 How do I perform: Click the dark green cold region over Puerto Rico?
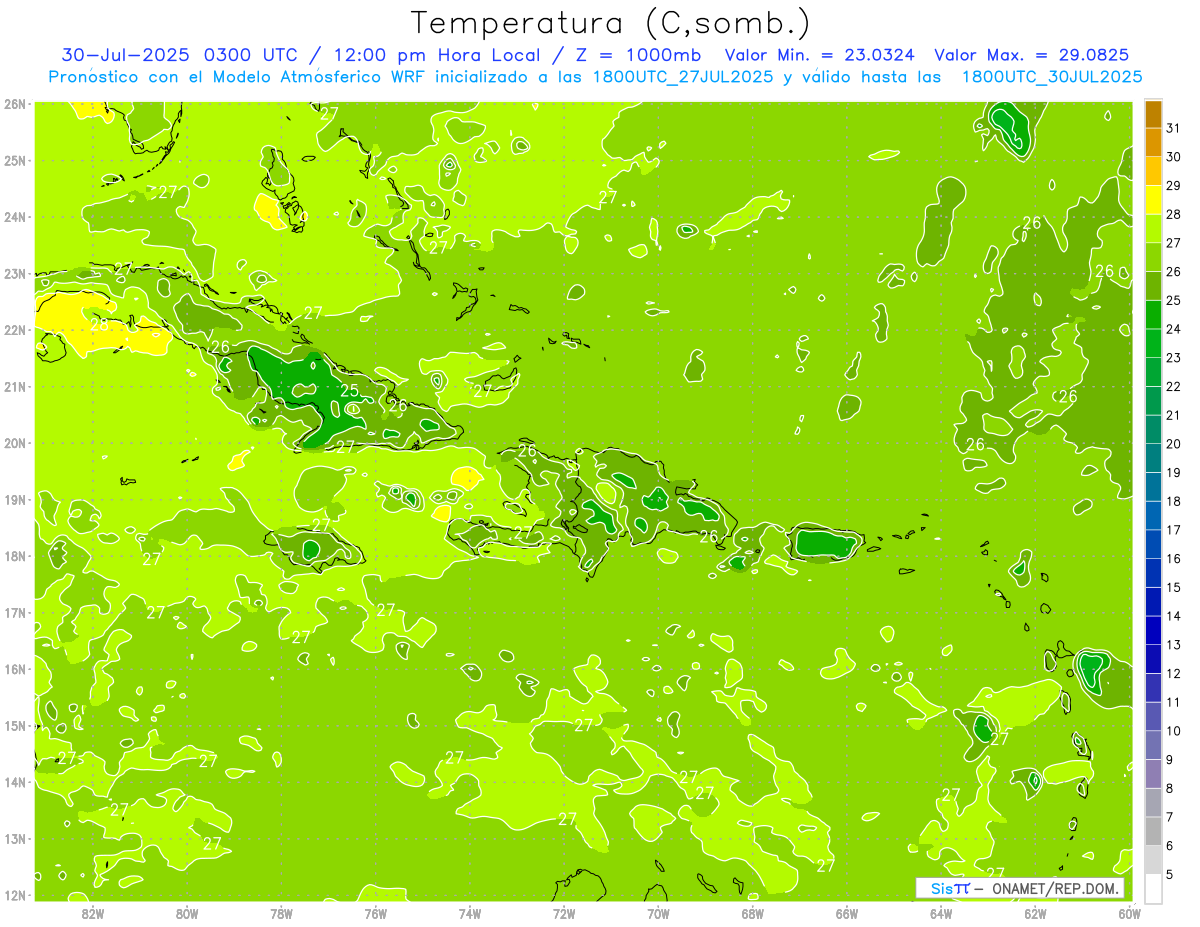pyautogui.click(x=824, y=545)
